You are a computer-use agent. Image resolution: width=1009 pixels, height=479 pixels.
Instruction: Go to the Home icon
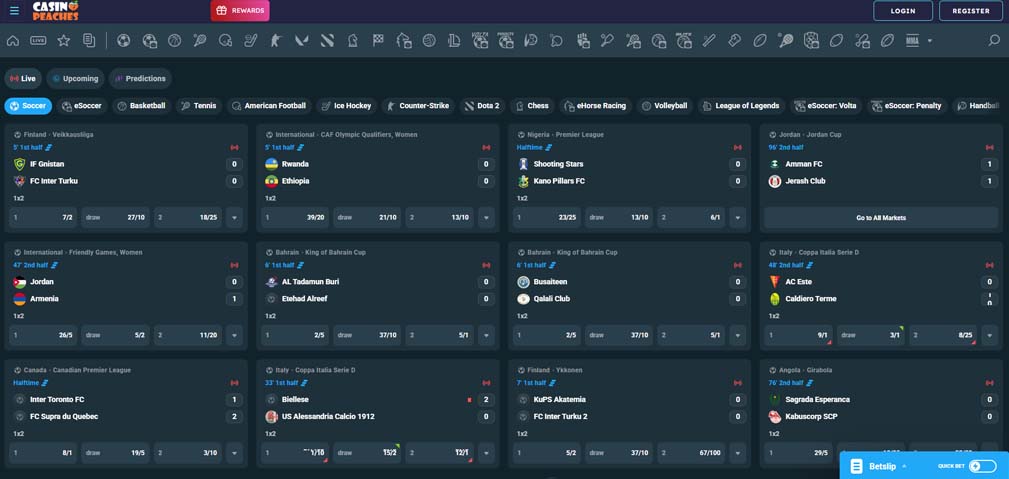pyautogui.click(x=13, y=41)
